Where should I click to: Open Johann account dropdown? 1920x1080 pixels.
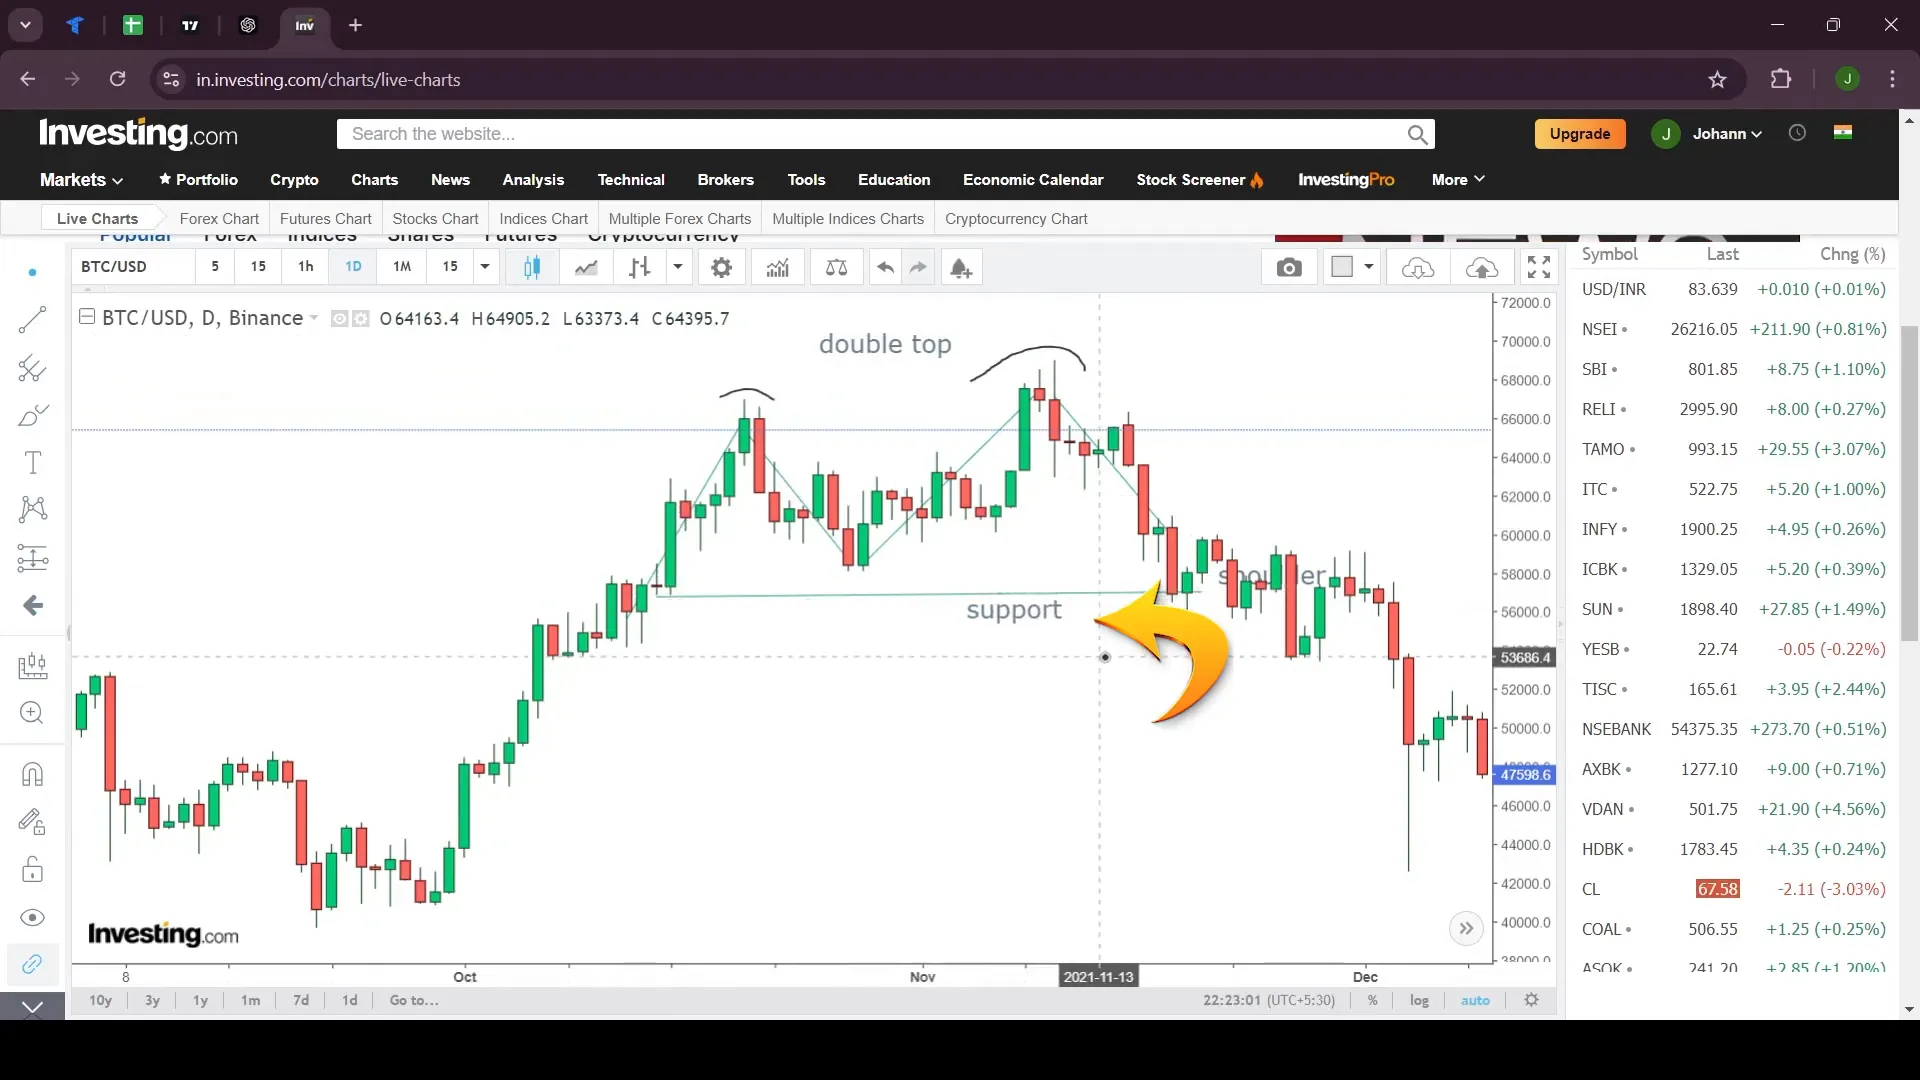(1727, 134)
